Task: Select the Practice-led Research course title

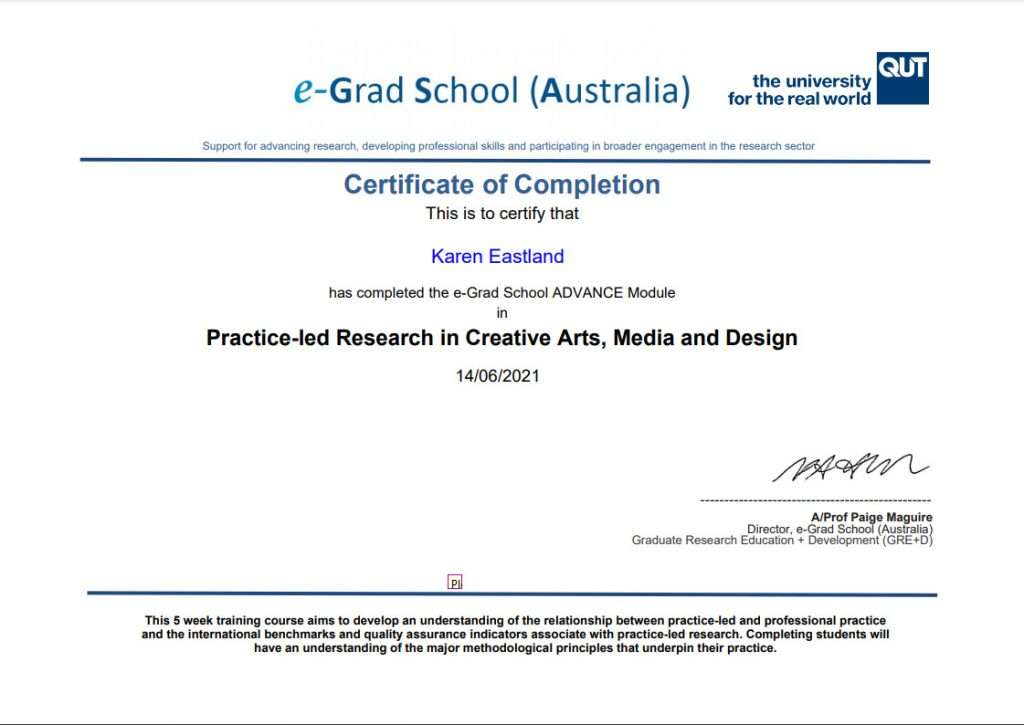Action: click(x=500, y=338)
